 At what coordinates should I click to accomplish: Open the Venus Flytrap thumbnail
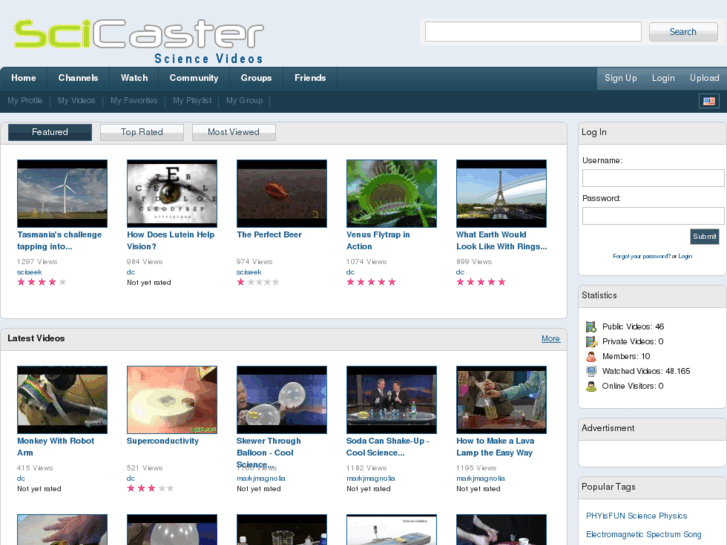(391, 193)
